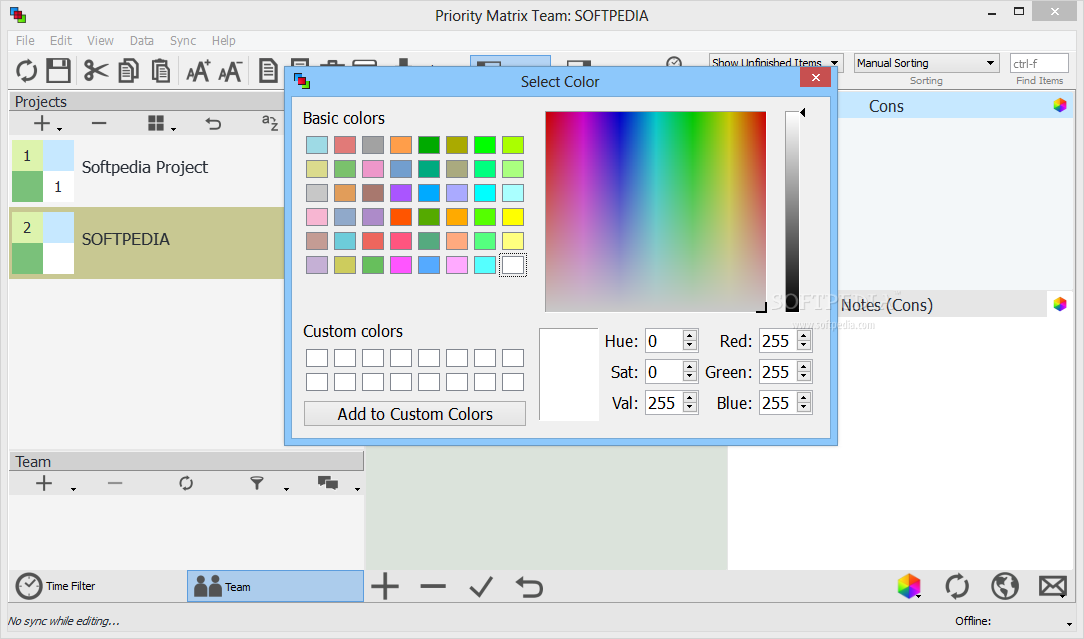Close the Select Color dialog
The image size is (1084, 639).
click(x=816, y=77)
